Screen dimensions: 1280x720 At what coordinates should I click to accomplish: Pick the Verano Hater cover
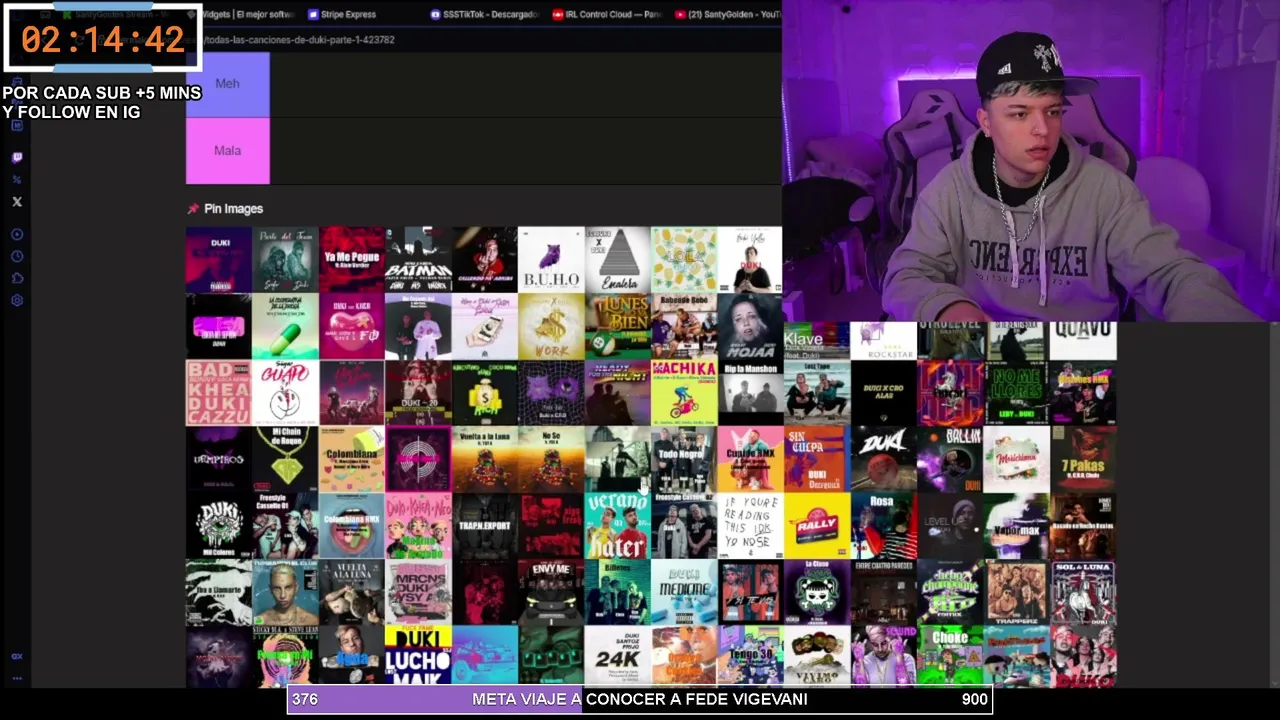coord(617,526)
